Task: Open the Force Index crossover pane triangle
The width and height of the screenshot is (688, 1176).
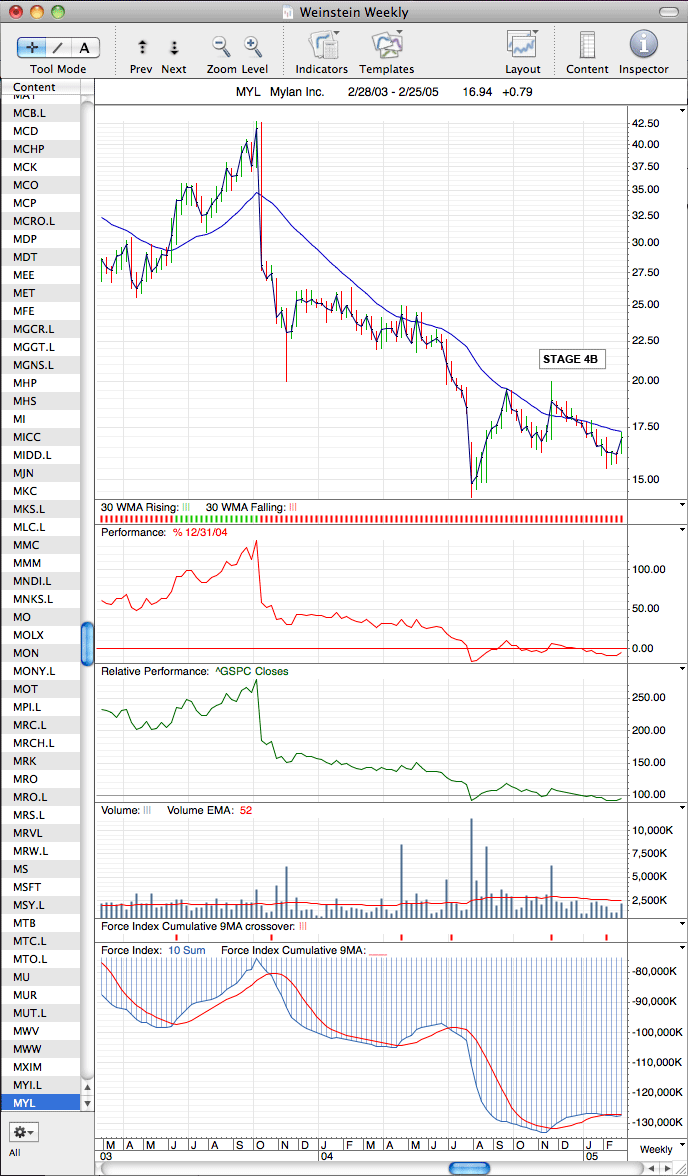Action: click(x=682, y=924)
